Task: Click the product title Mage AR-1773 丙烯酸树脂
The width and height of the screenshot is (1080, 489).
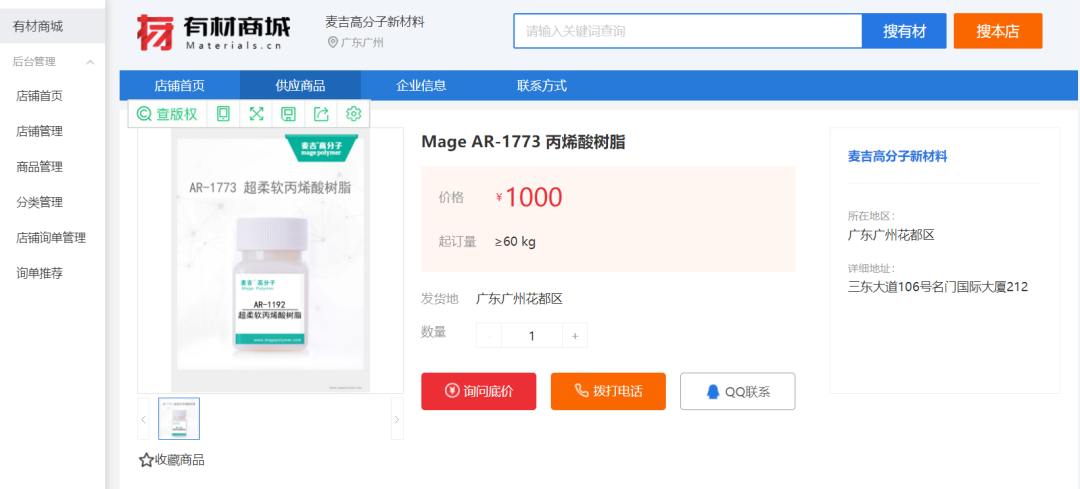Action: pos(523,142)
